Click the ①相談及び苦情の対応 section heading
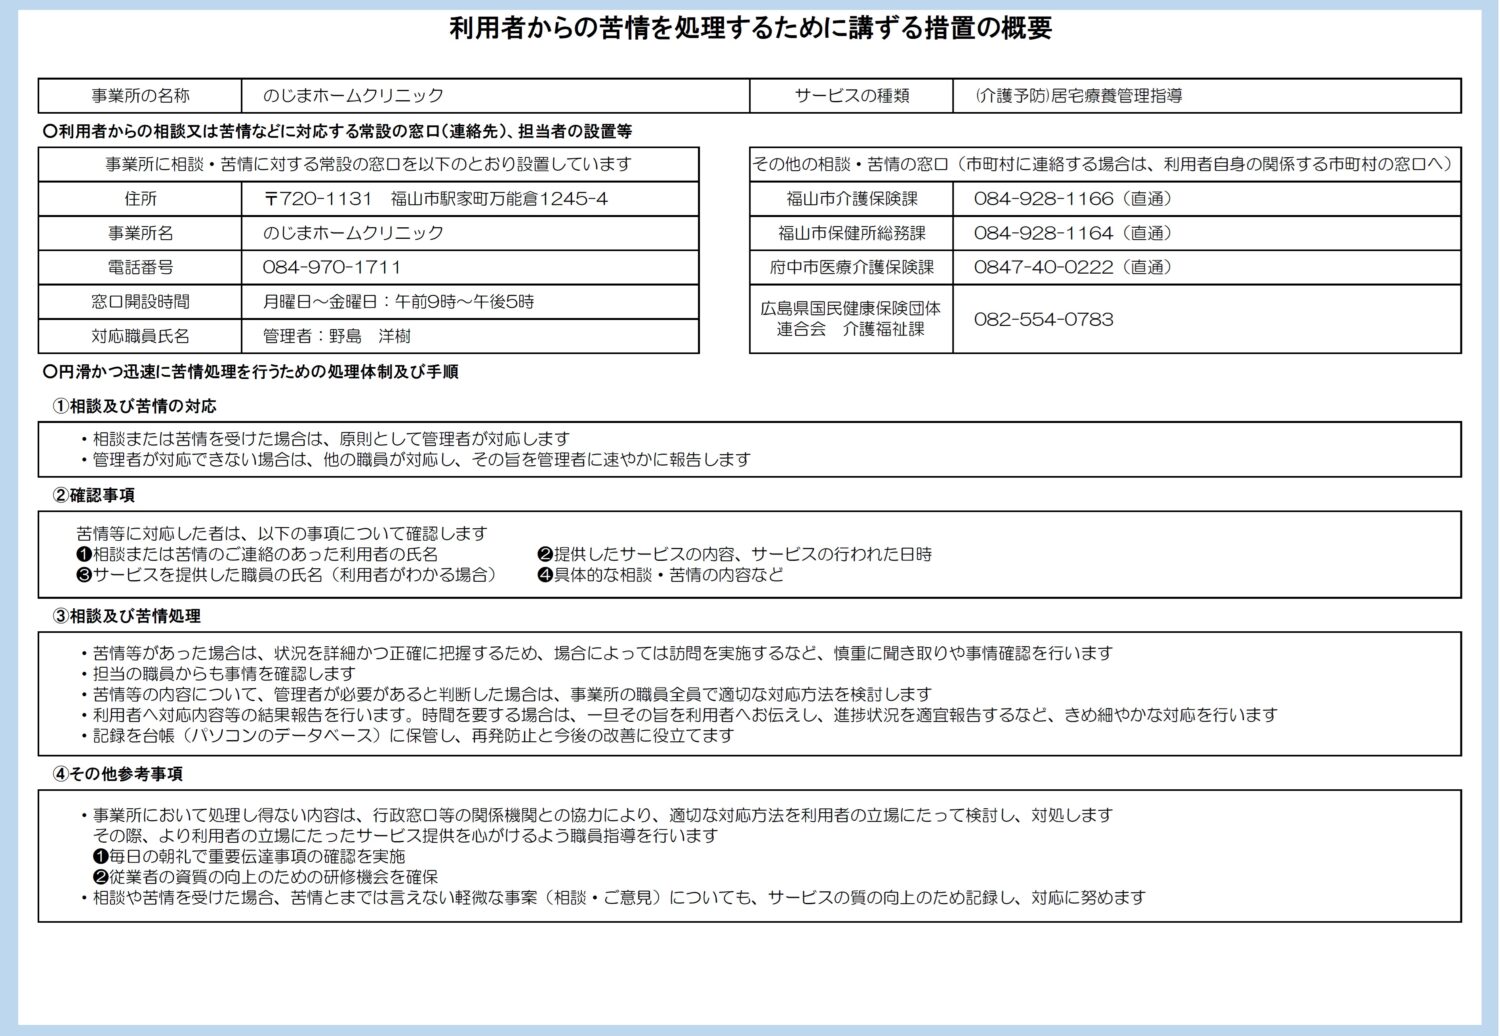 (x=134, y=406)
